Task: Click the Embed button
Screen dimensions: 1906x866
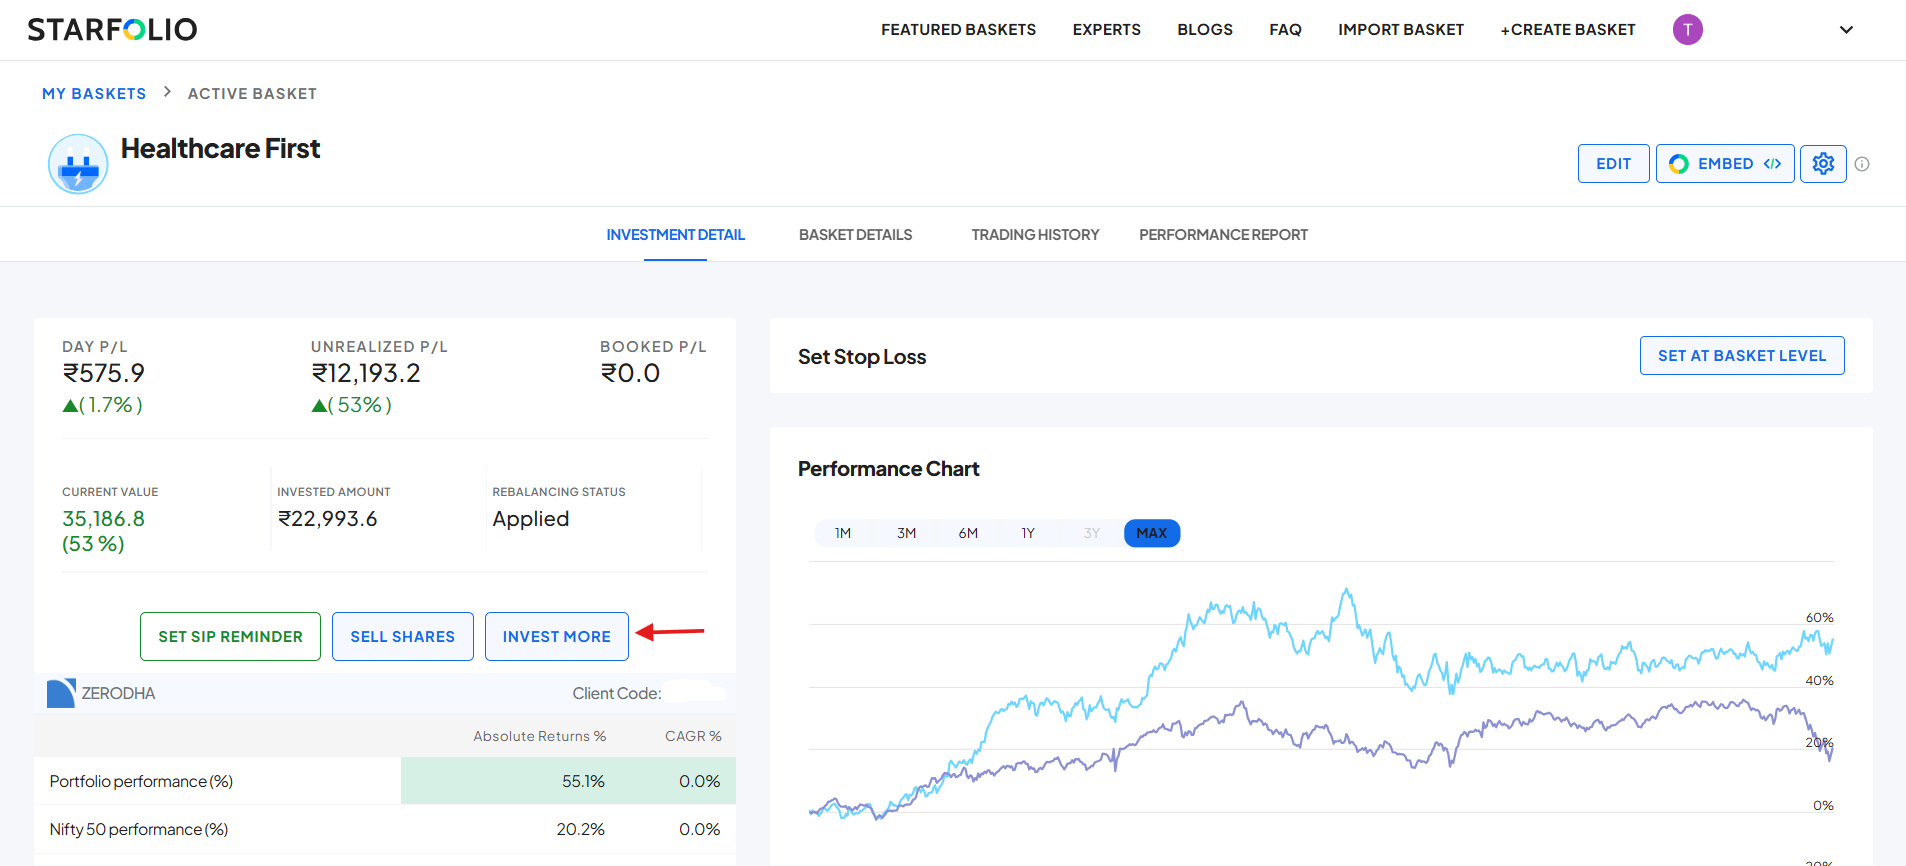Action: point(1725,164)
